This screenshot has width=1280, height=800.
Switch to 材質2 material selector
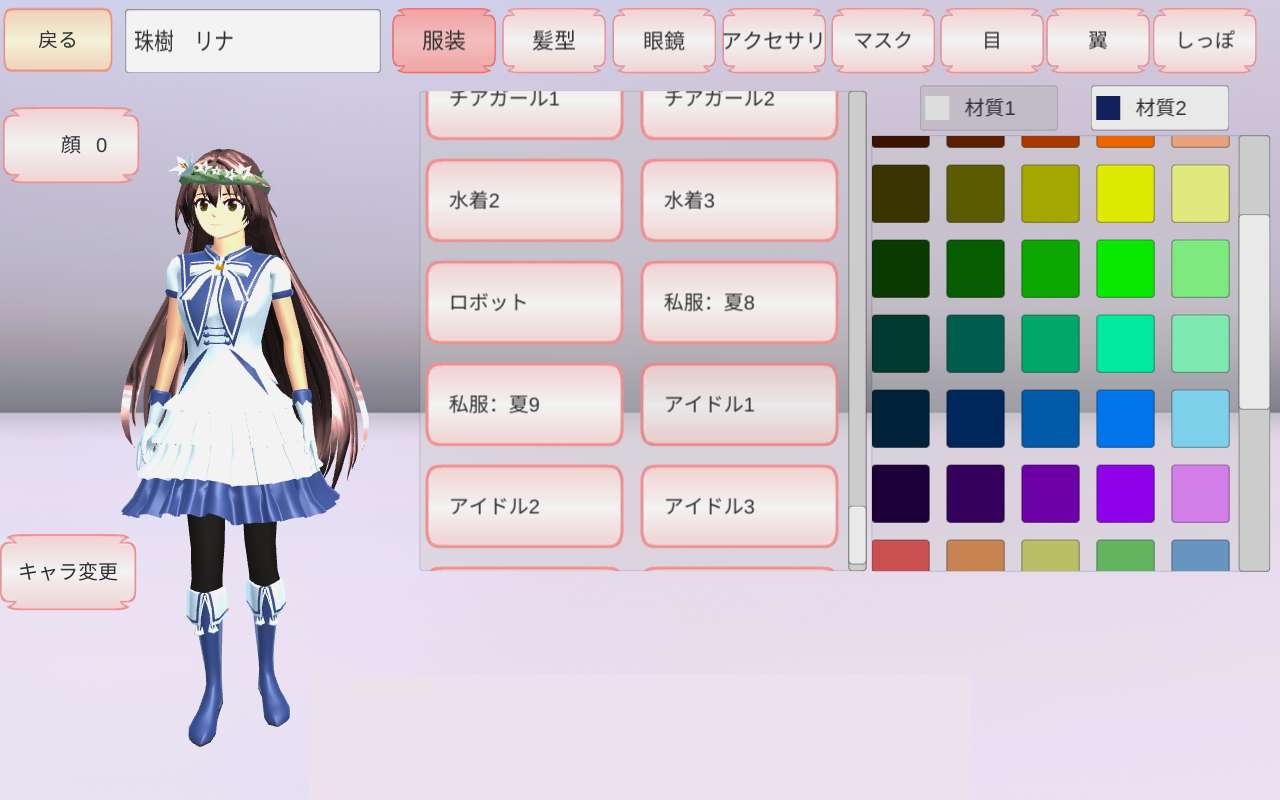tap(1160, 108)
